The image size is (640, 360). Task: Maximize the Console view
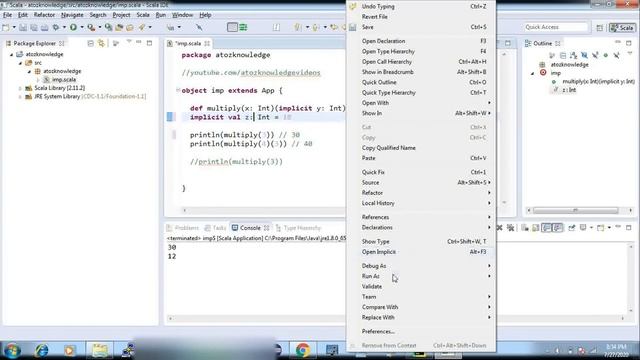click(629, 227)
